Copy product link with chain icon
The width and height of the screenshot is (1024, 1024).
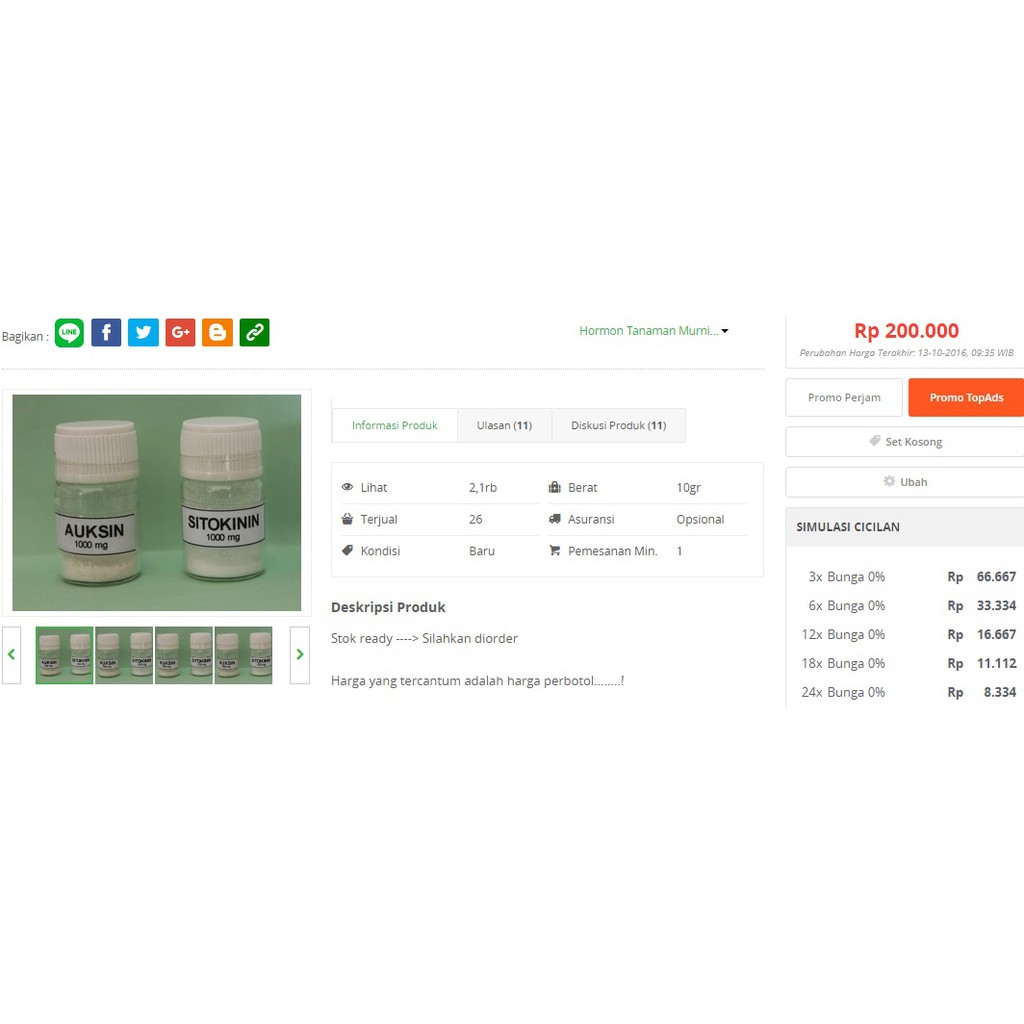pos(254,333)
